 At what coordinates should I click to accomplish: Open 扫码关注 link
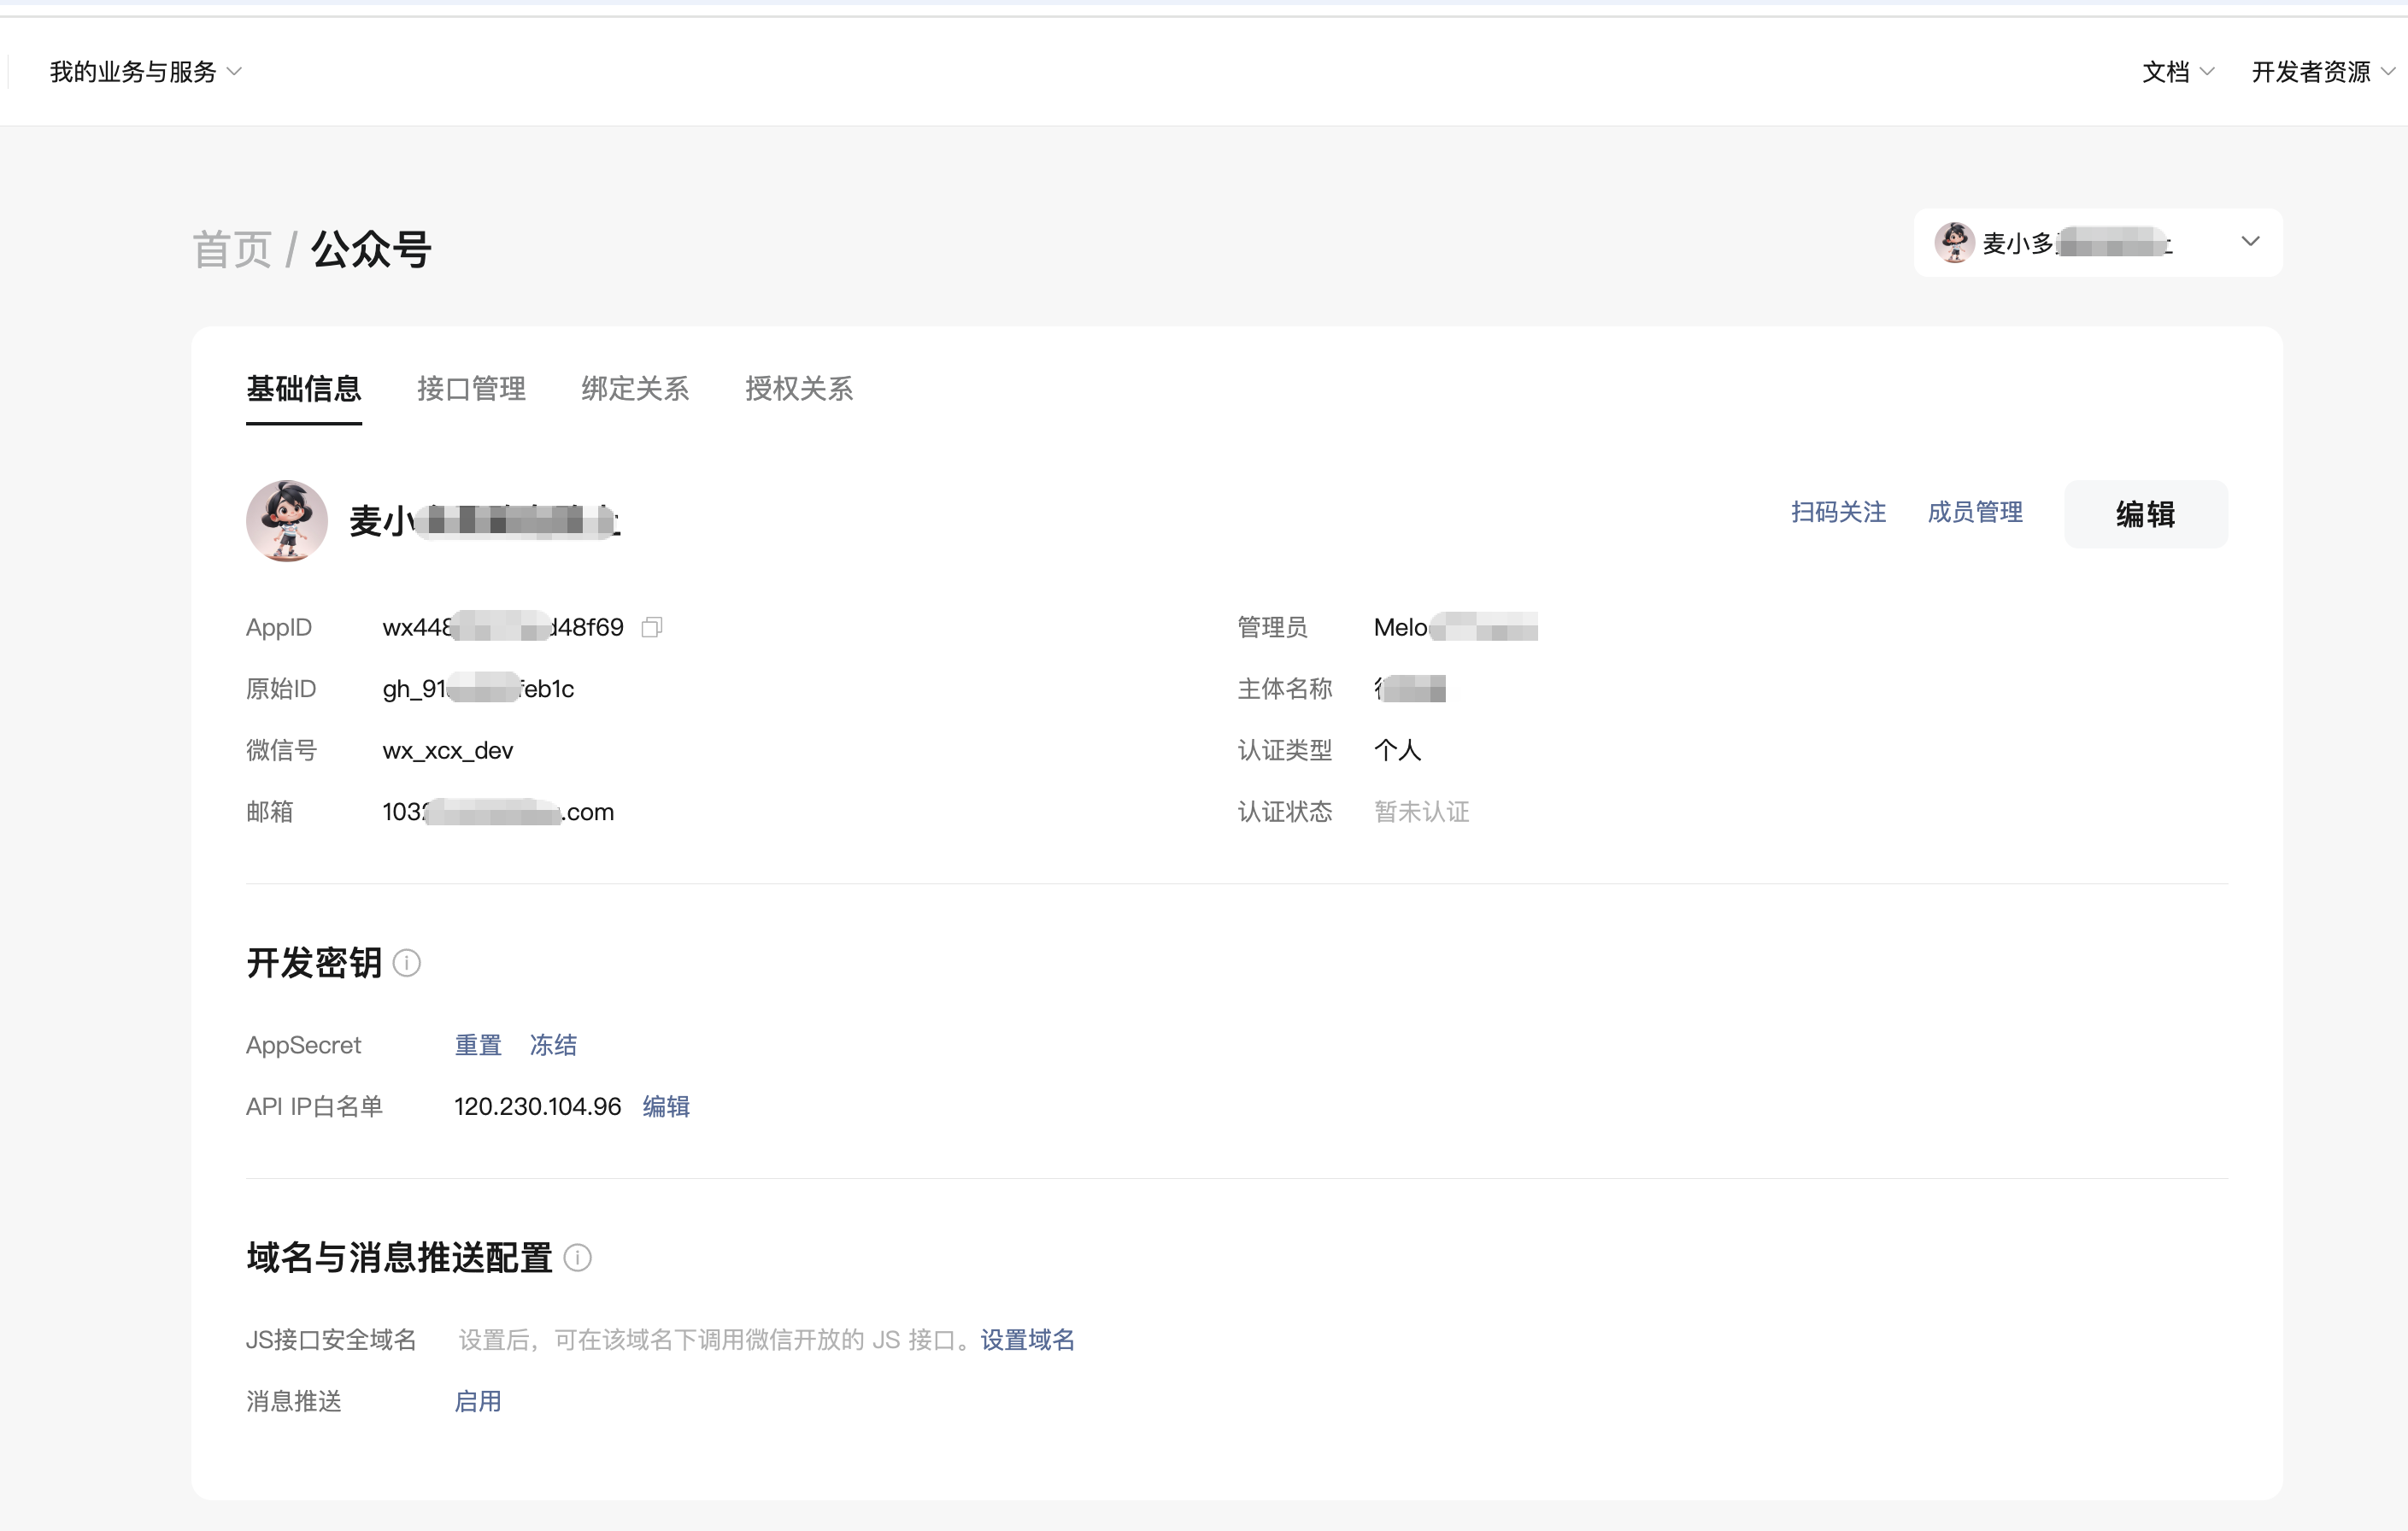point(1838,513)
